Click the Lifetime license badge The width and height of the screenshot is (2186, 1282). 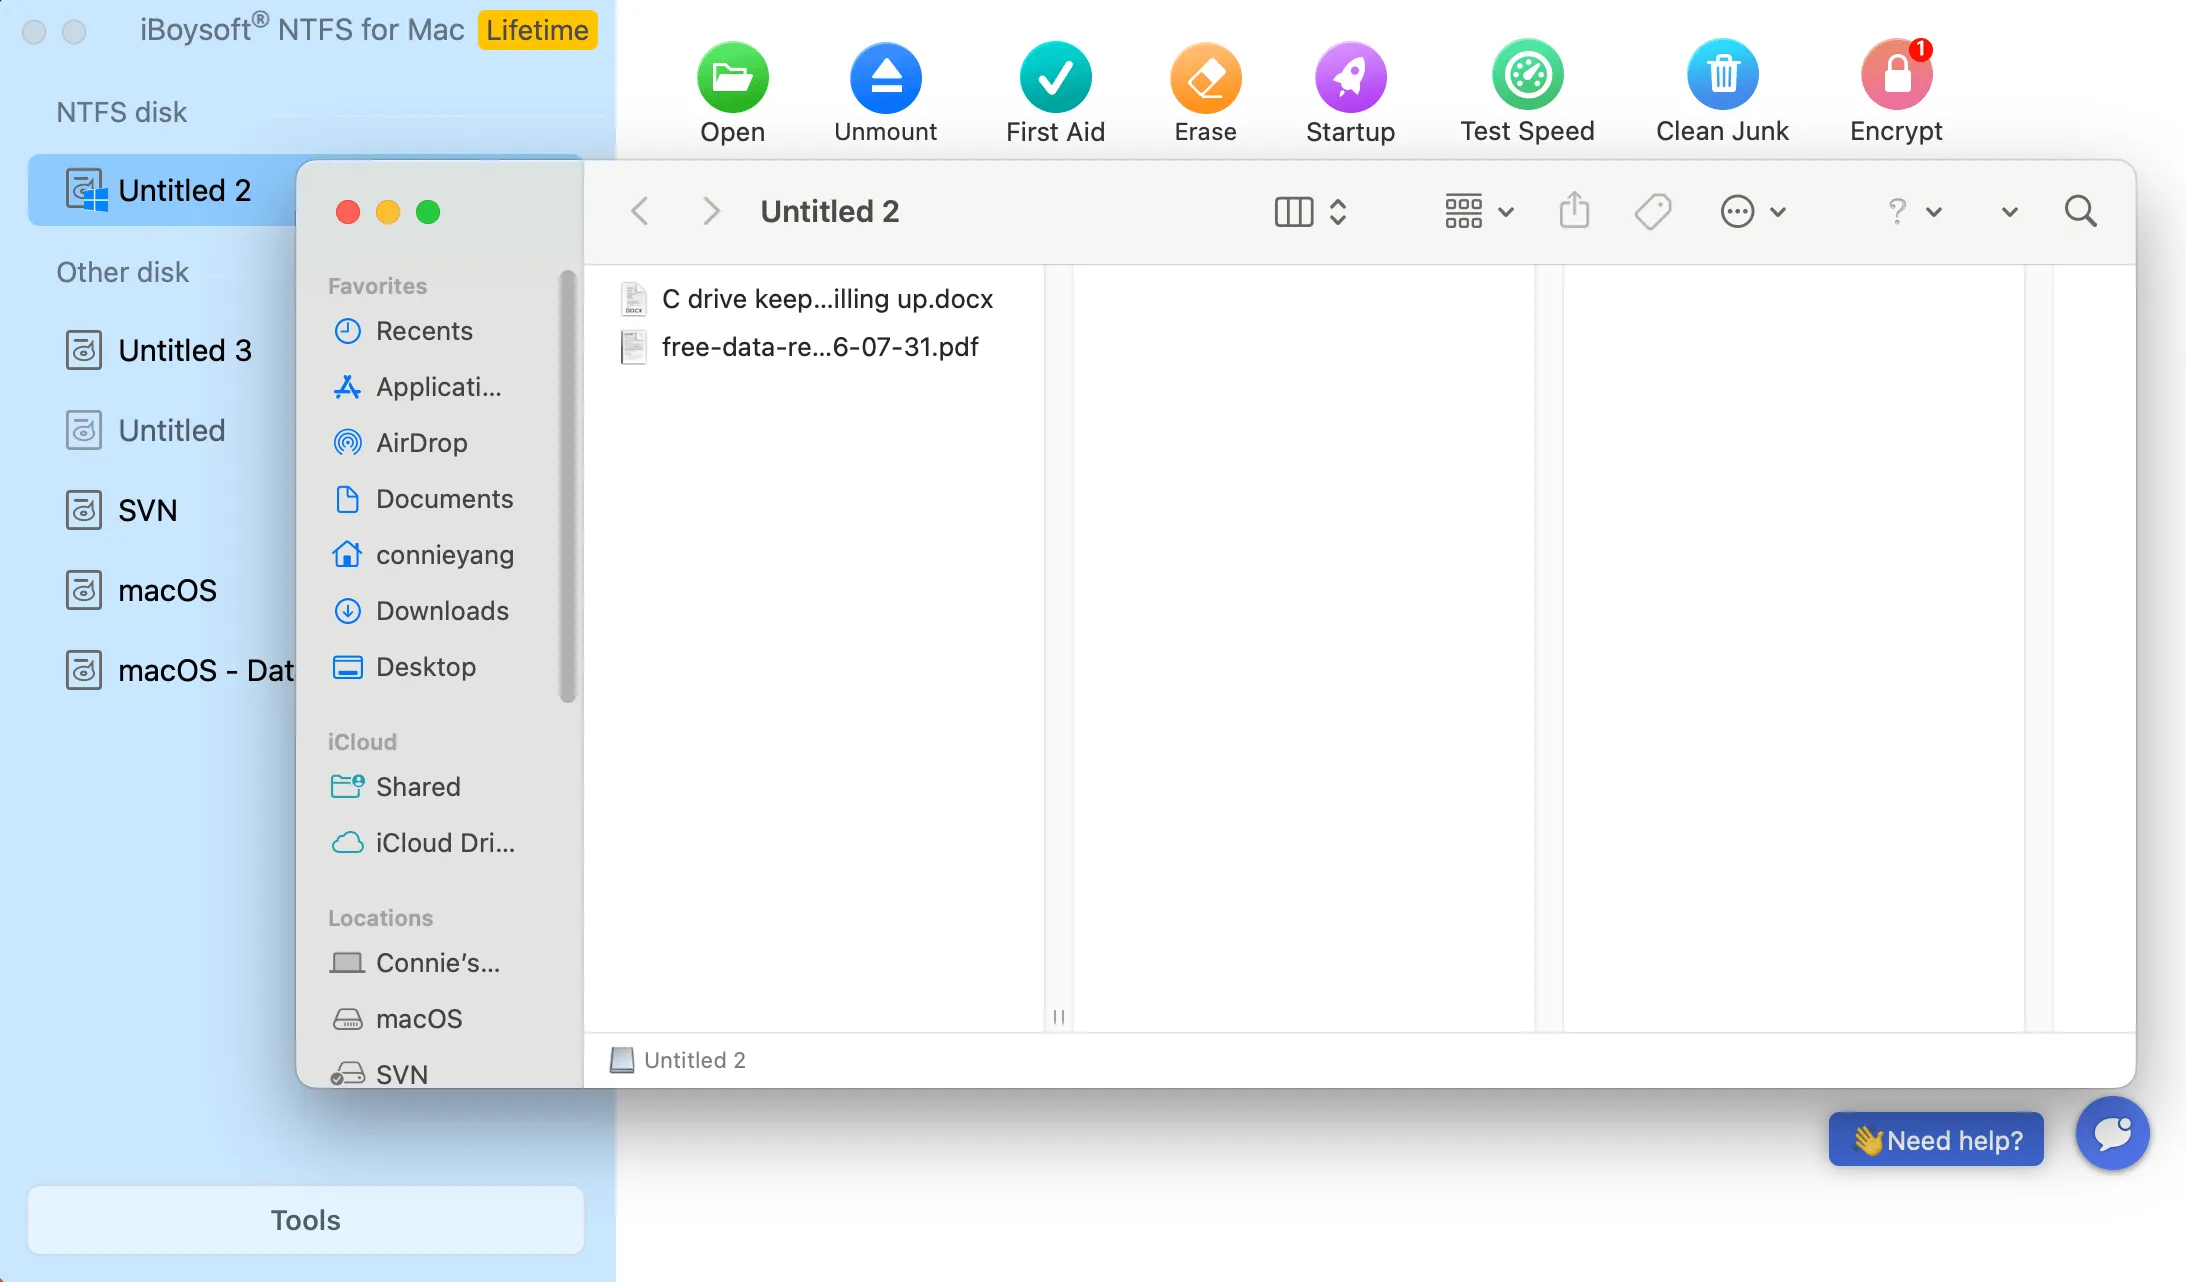point(537,30)
